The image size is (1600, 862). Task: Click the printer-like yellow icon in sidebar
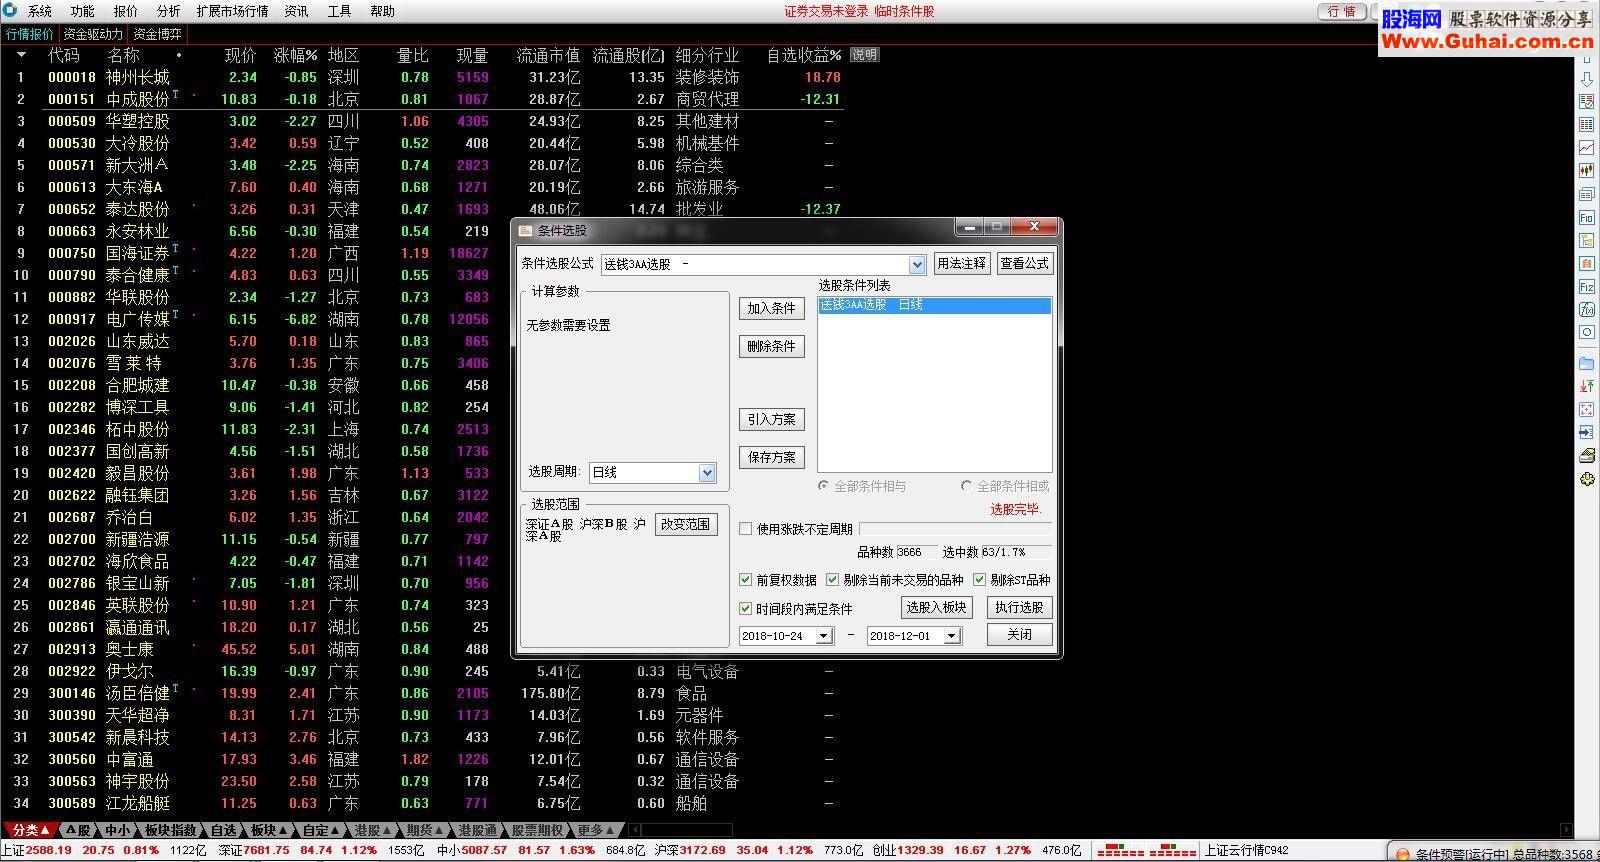click(x=1586, y=455)
